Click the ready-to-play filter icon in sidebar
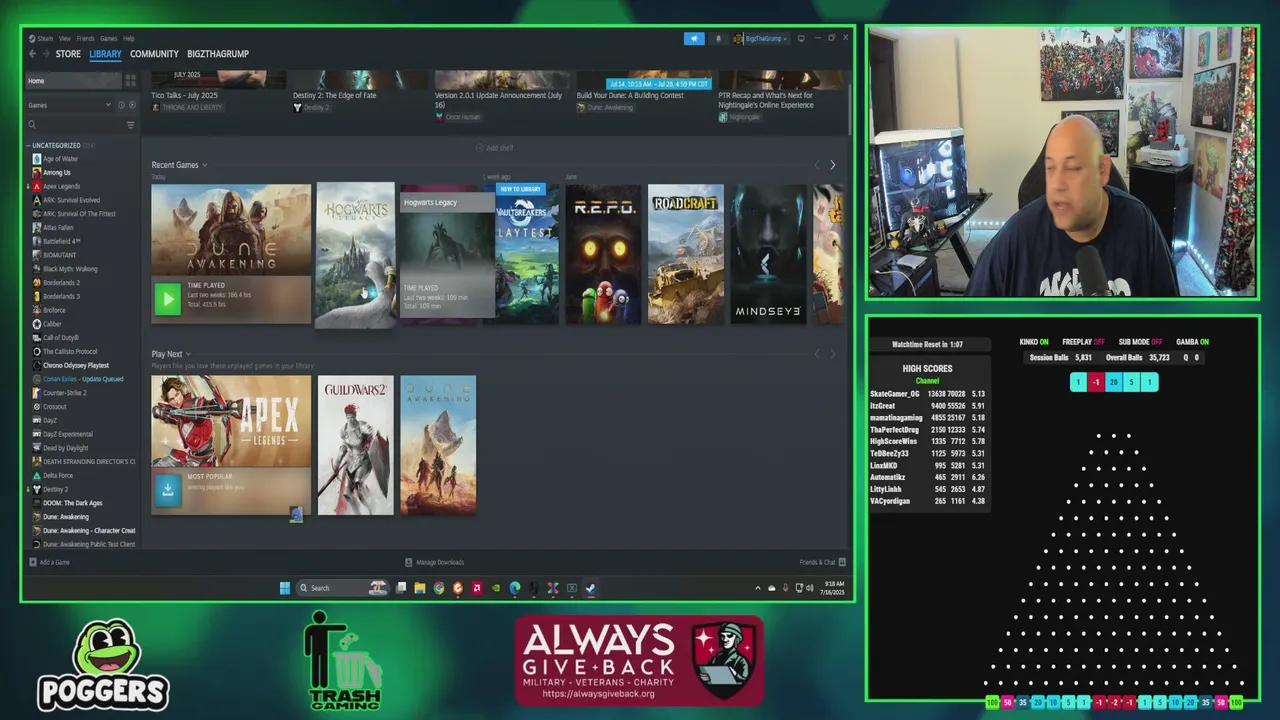Screen dimensions: 1280x720 click(131, 105)
